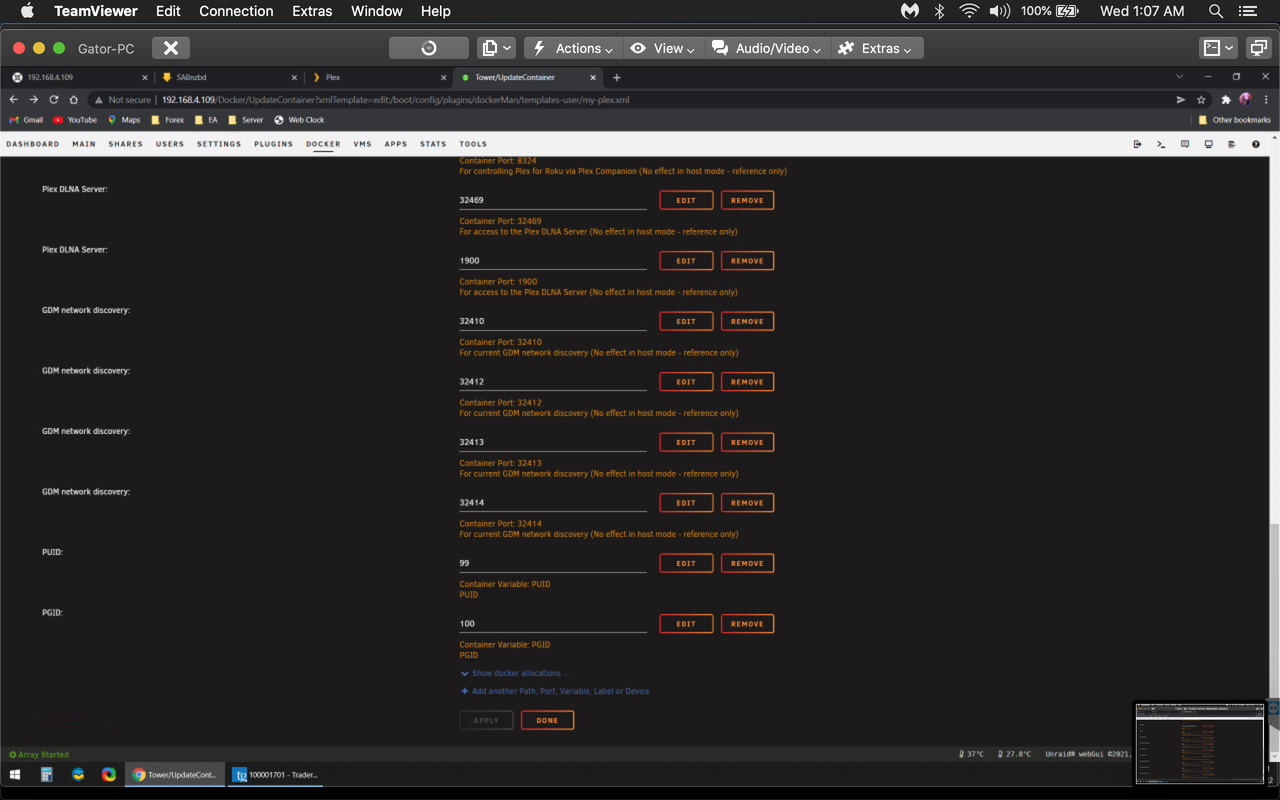Click the PGID value input field
The height and width of the screenshot is (800, 1280).
(x=552, y=622)
